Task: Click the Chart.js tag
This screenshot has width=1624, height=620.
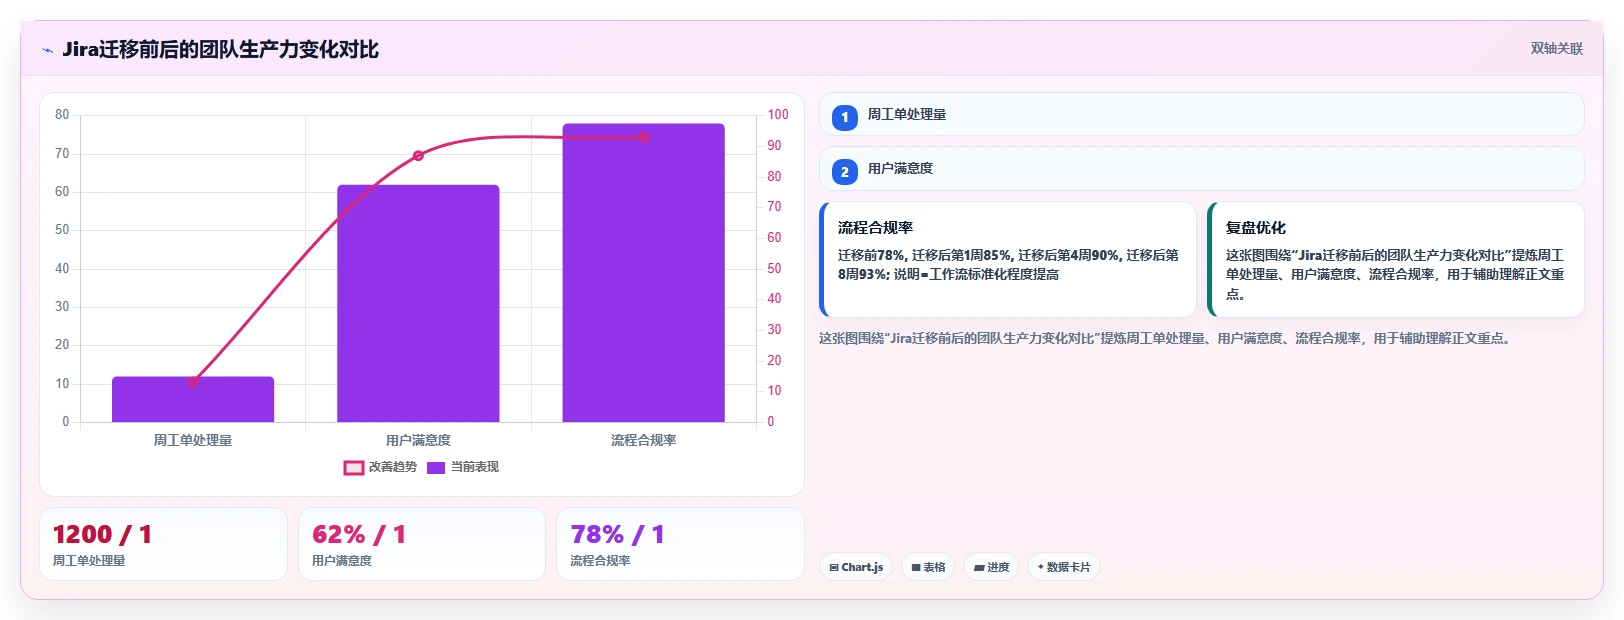Action: coord(856,567)
